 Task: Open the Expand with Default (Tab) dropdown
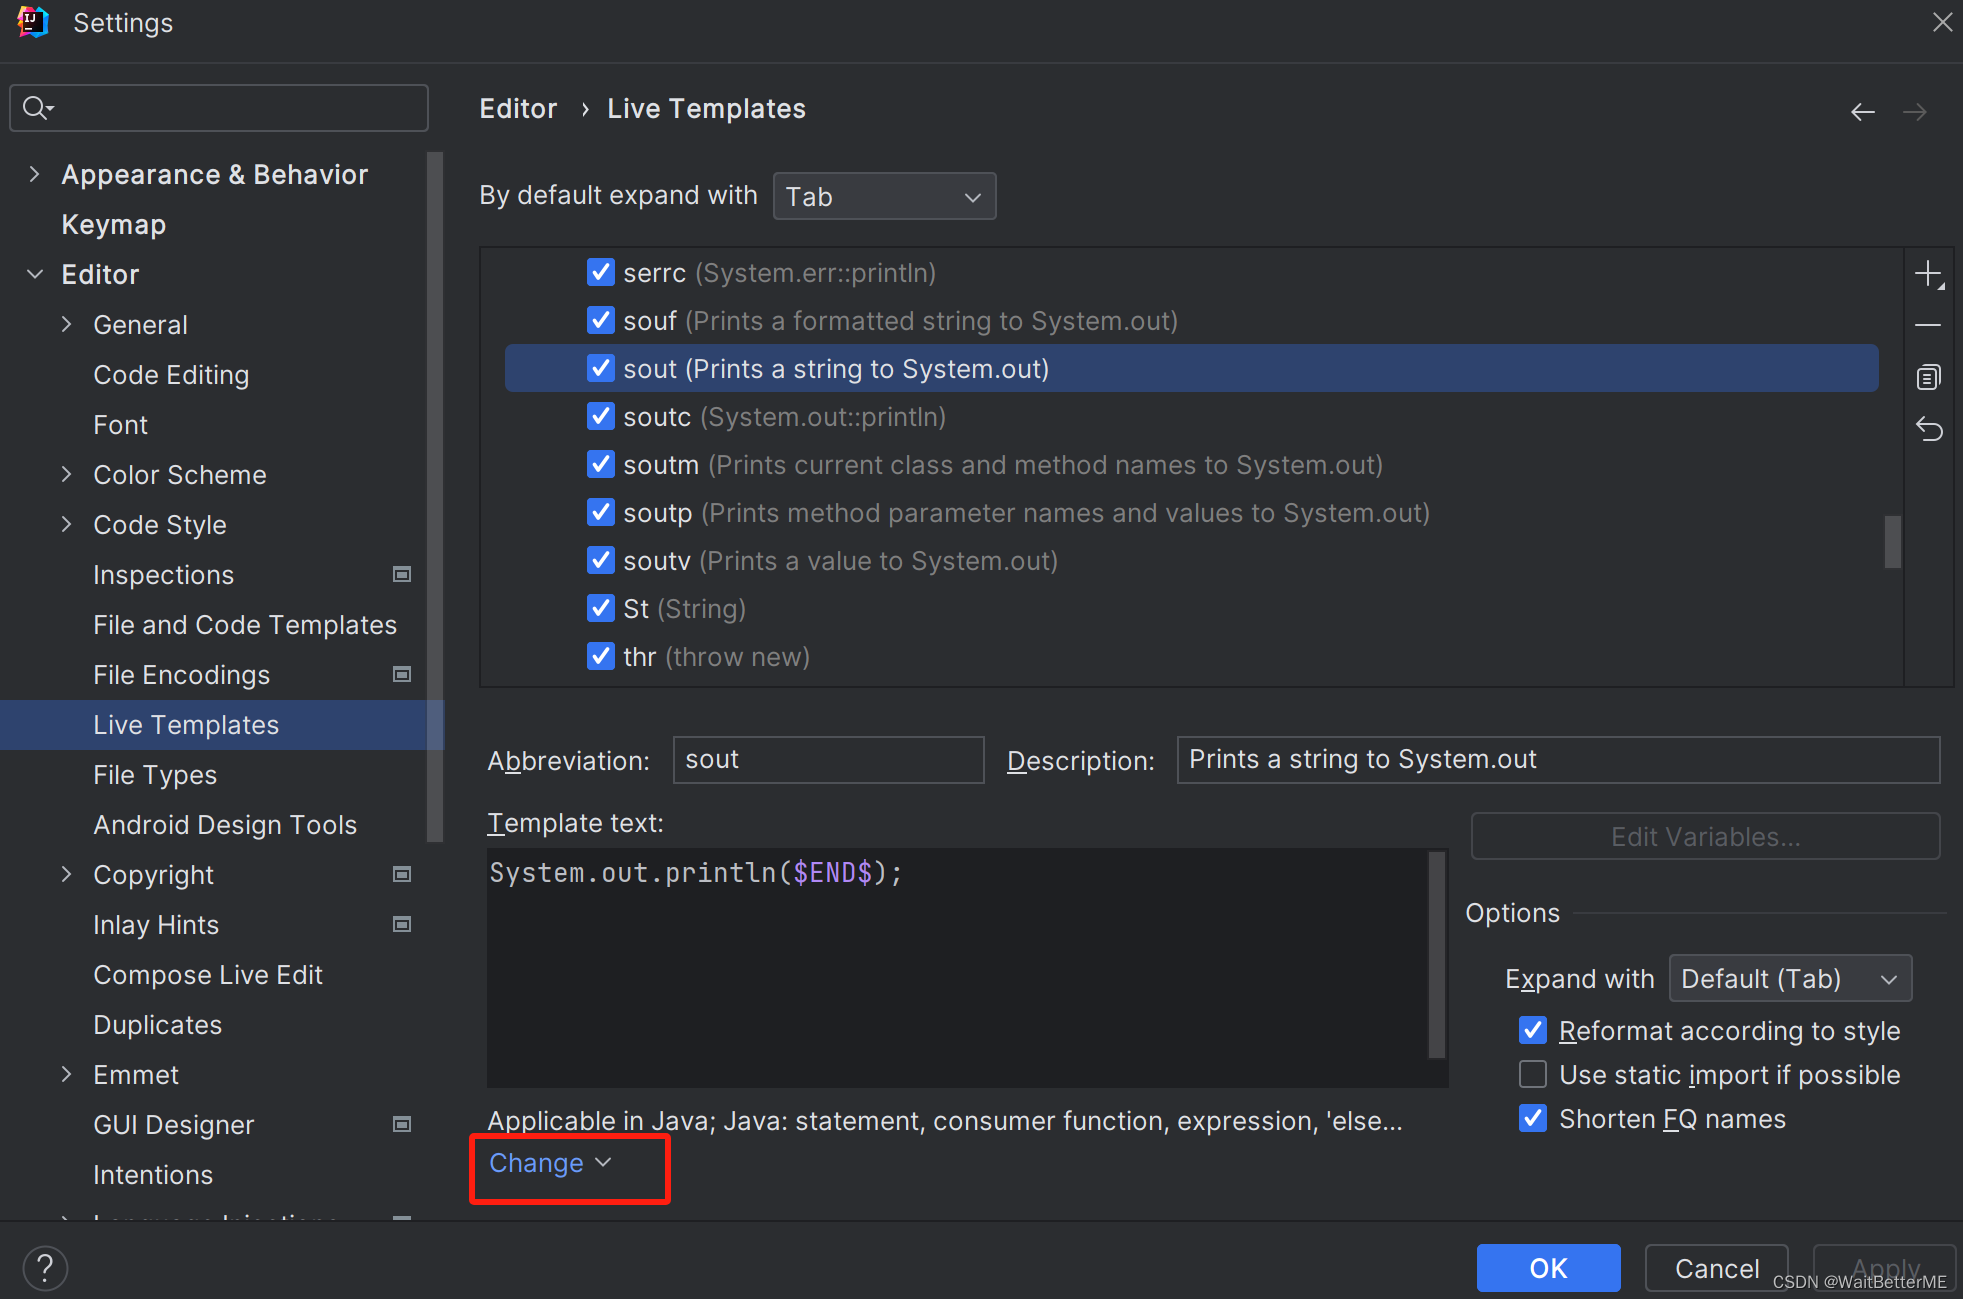point(1790,978)
